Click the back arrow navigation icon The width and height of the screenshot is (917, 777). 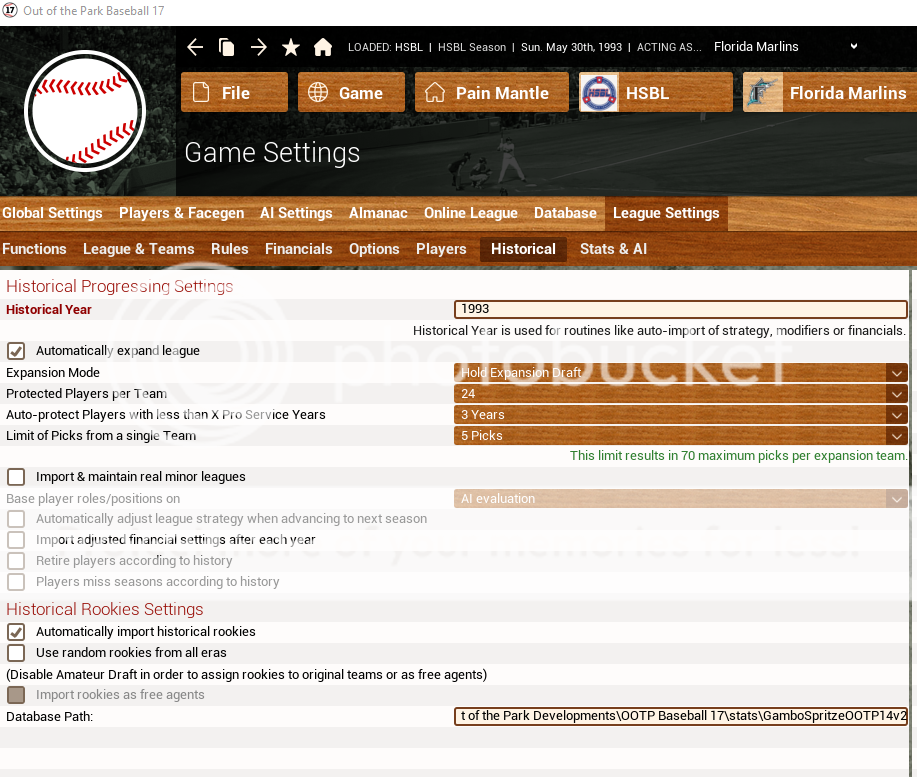tap(195, 47)
